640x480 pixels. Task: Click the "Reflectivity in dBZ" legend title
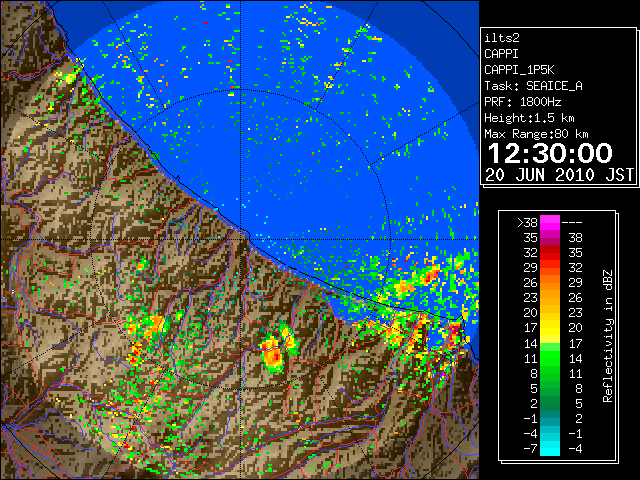(x=608, y=336)
